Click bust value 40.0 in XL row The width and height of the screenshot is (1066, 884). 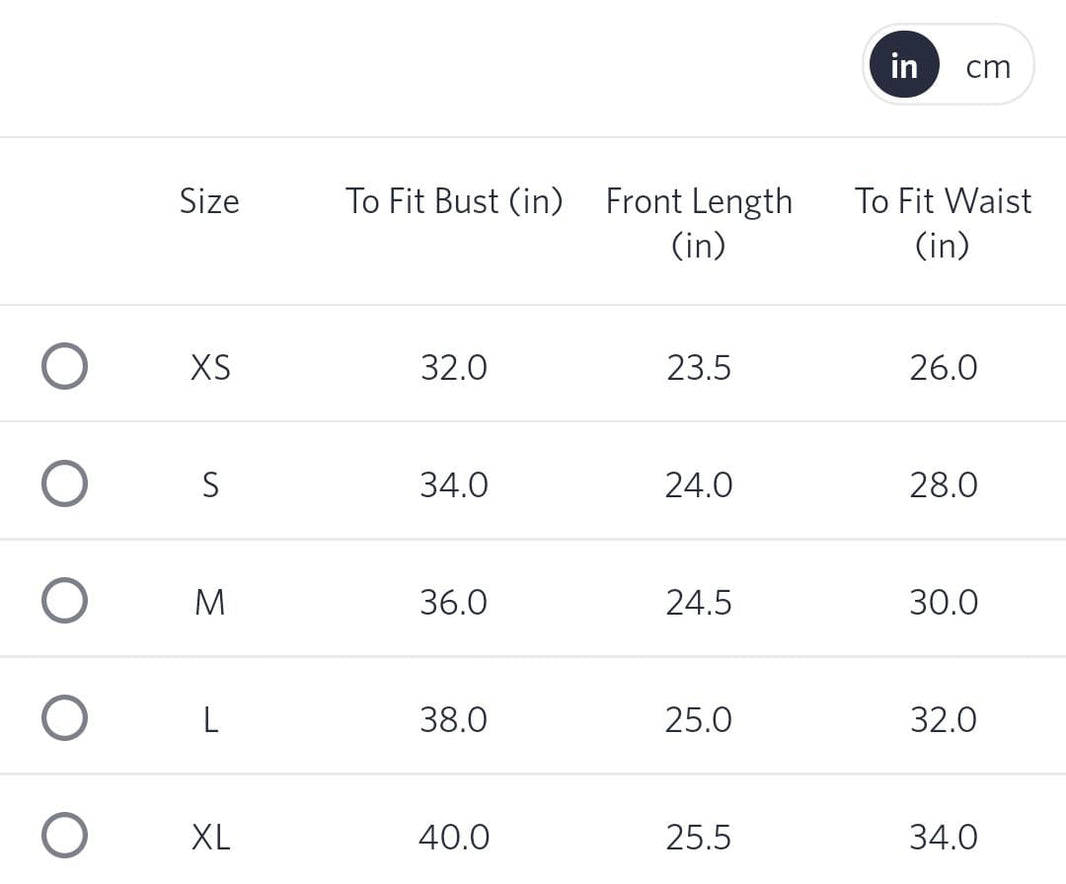coord(454,837)
